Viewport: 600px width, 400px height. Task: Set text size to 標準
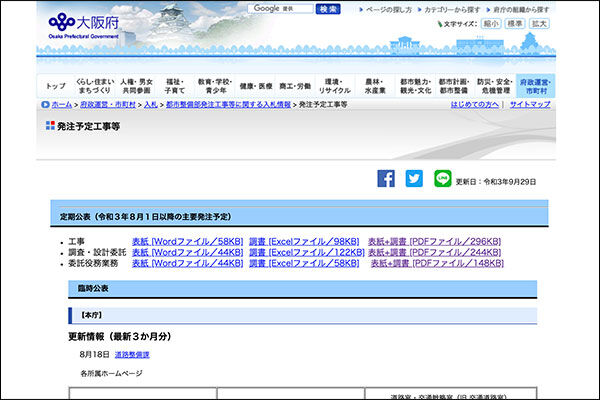tap(515, 24)
